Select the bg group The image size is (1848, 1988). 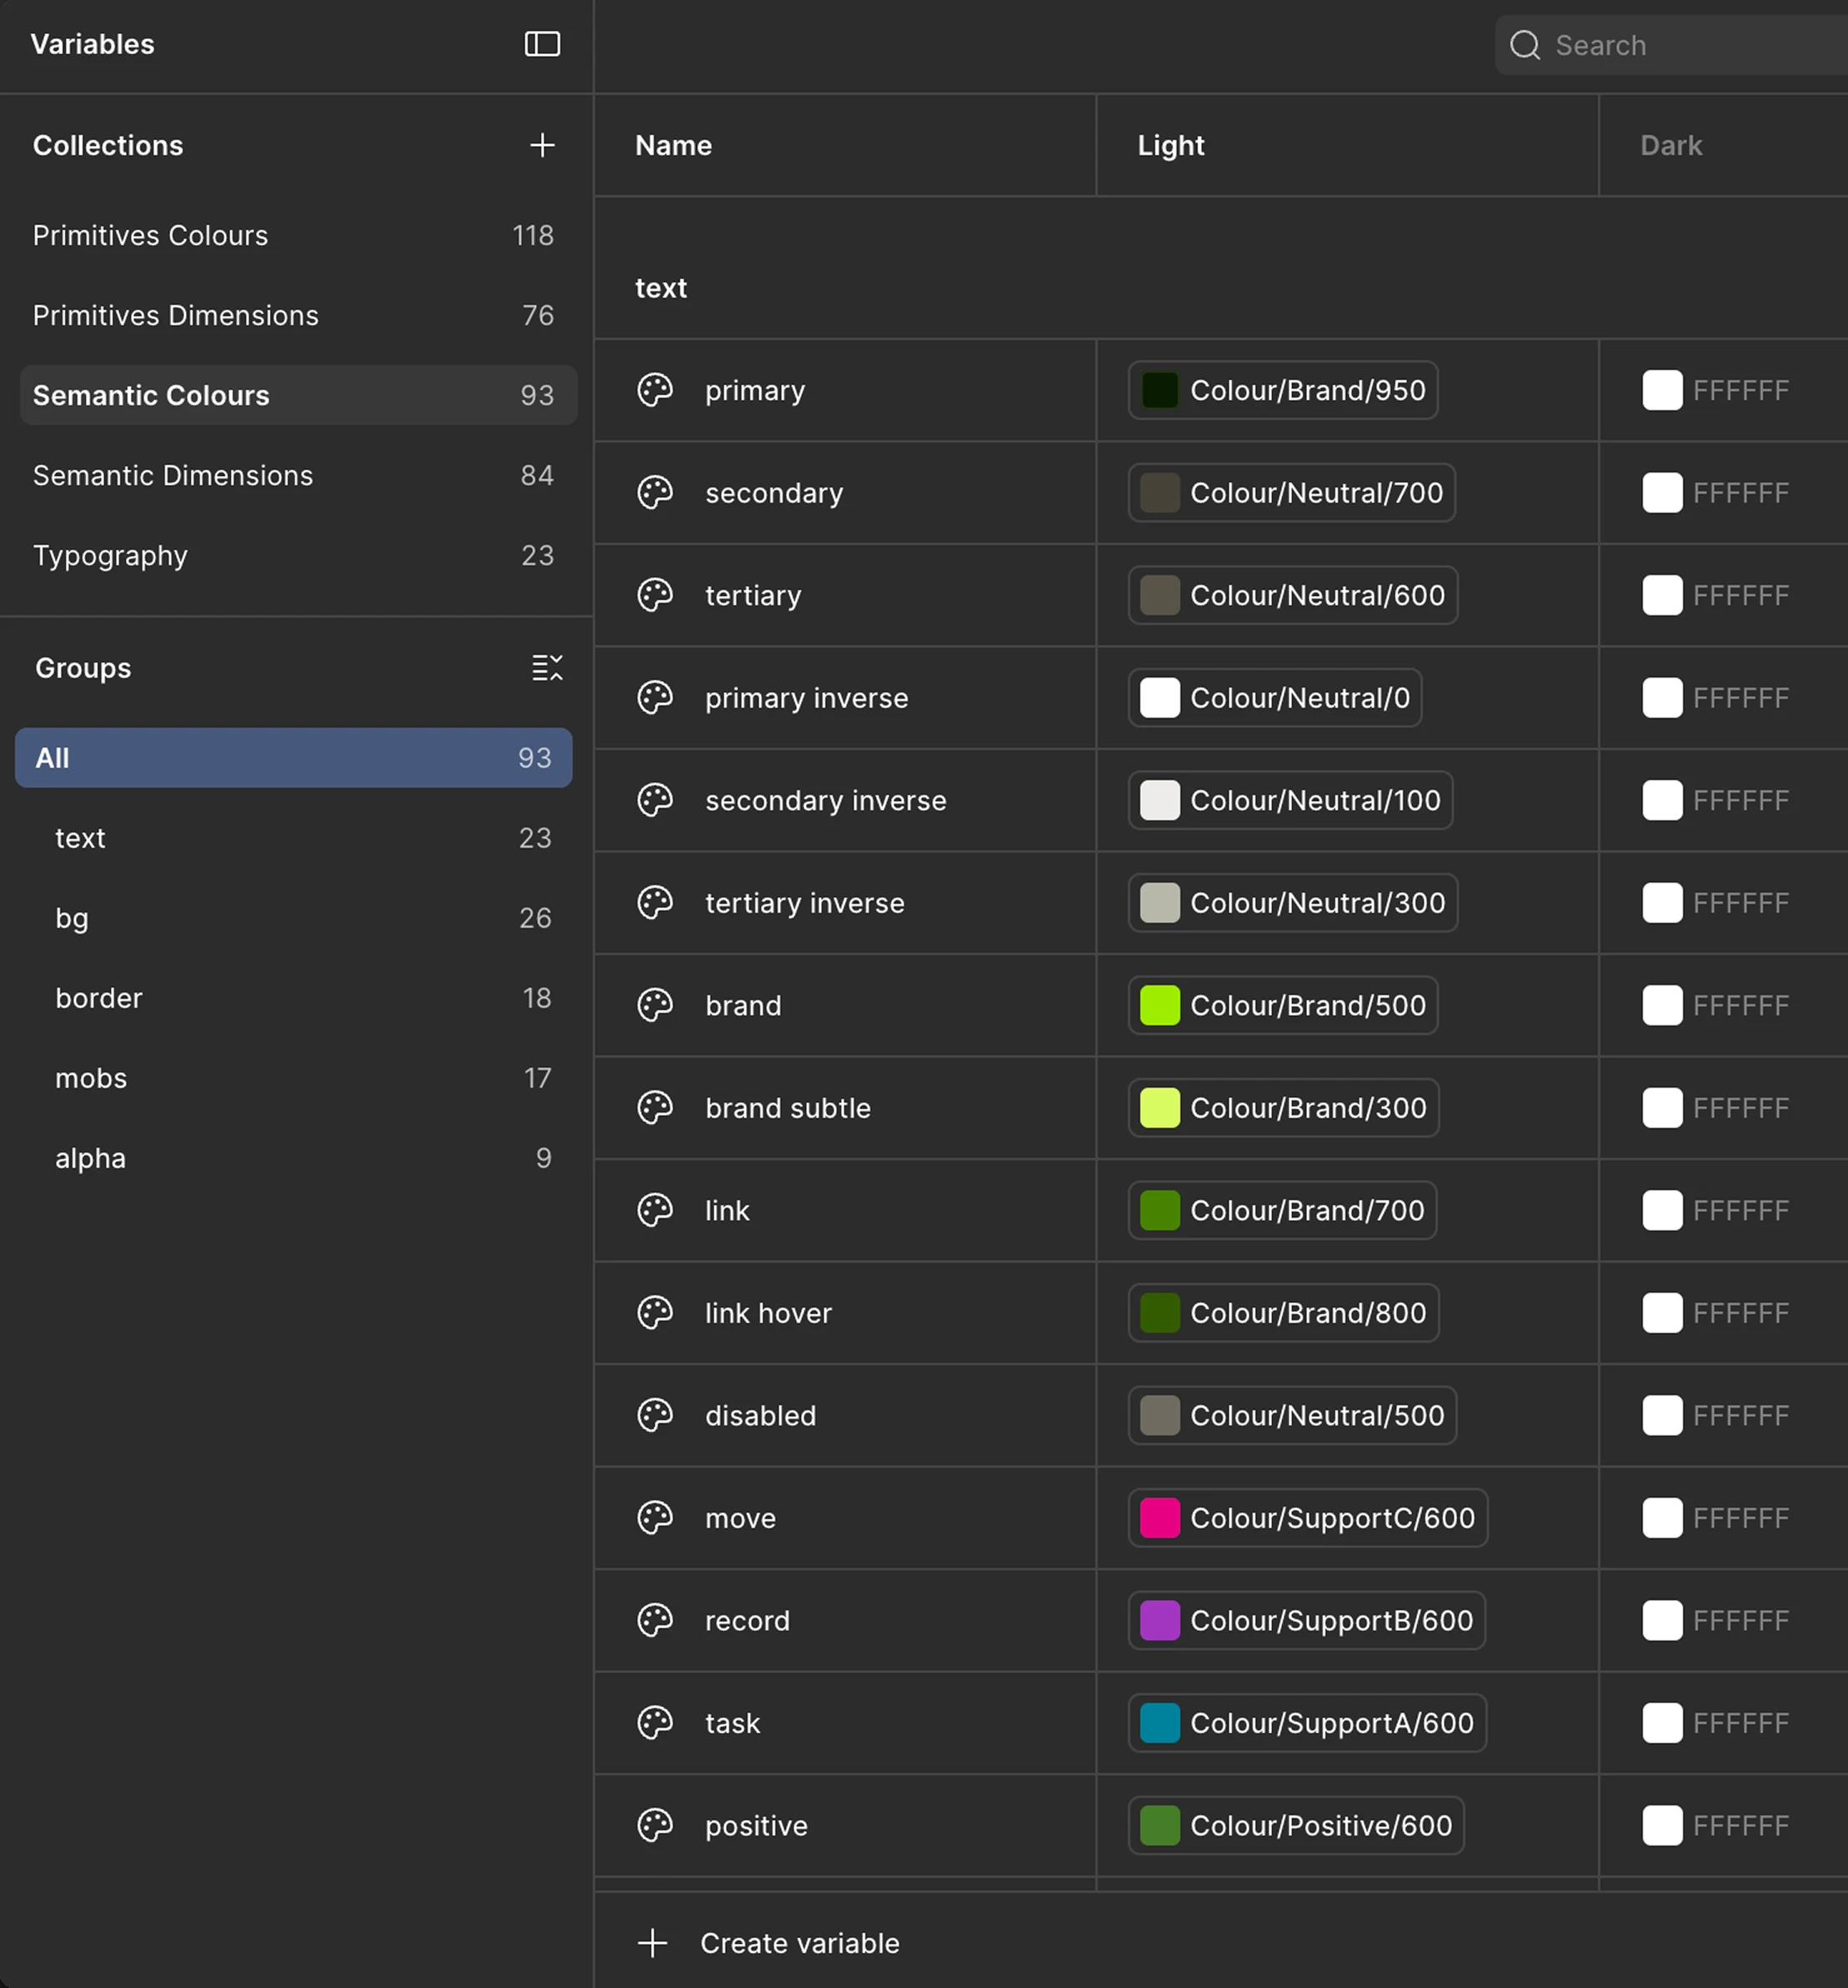pyautogui.click(x=293, y=918)
